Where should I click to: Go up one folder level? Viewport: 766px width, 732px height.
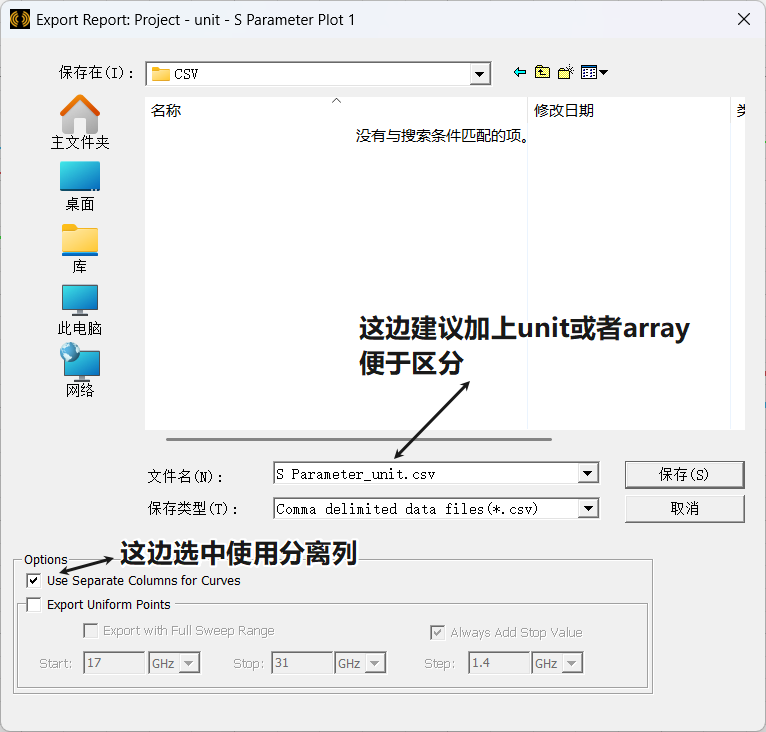[542, 72]
